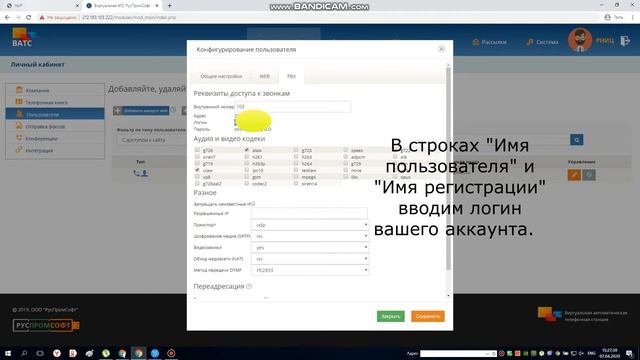
Task: Open the Обход медиасети (NAT) dropdown
Action: [310, 259]
